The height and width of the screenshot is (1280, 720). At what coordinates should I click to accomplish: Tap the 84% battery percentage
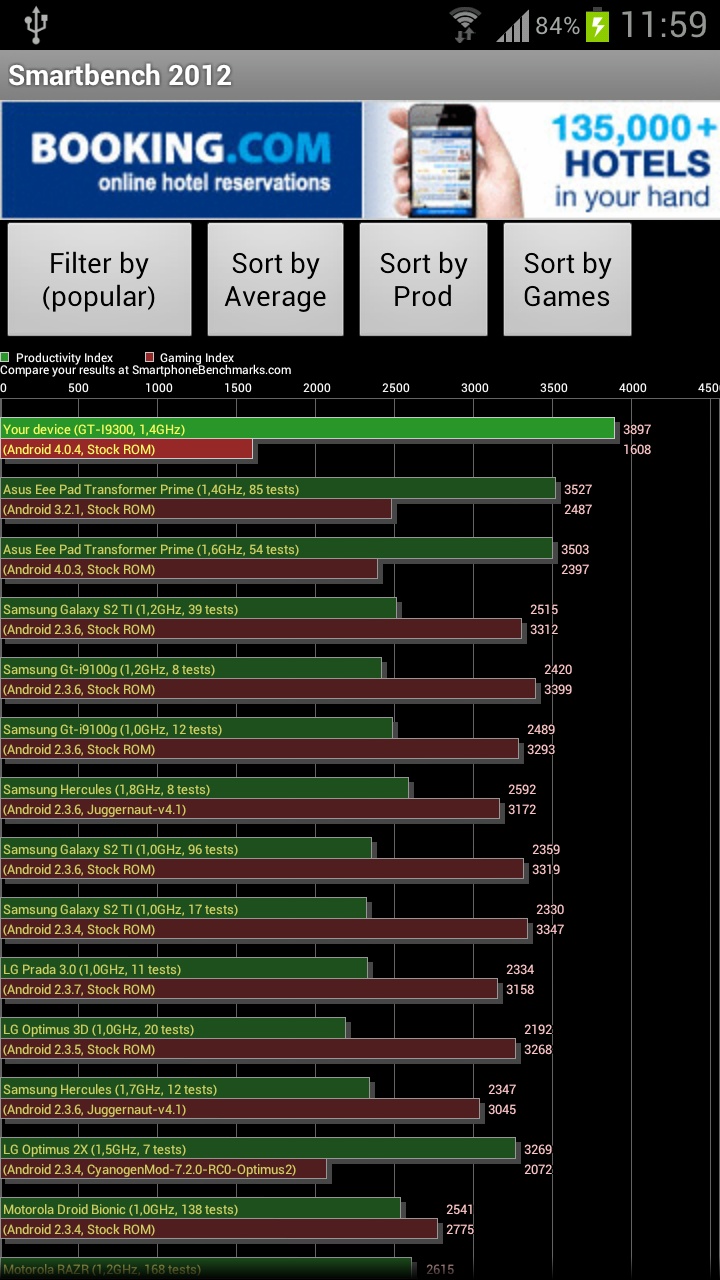pyautogui.click(x=557, y=26)
